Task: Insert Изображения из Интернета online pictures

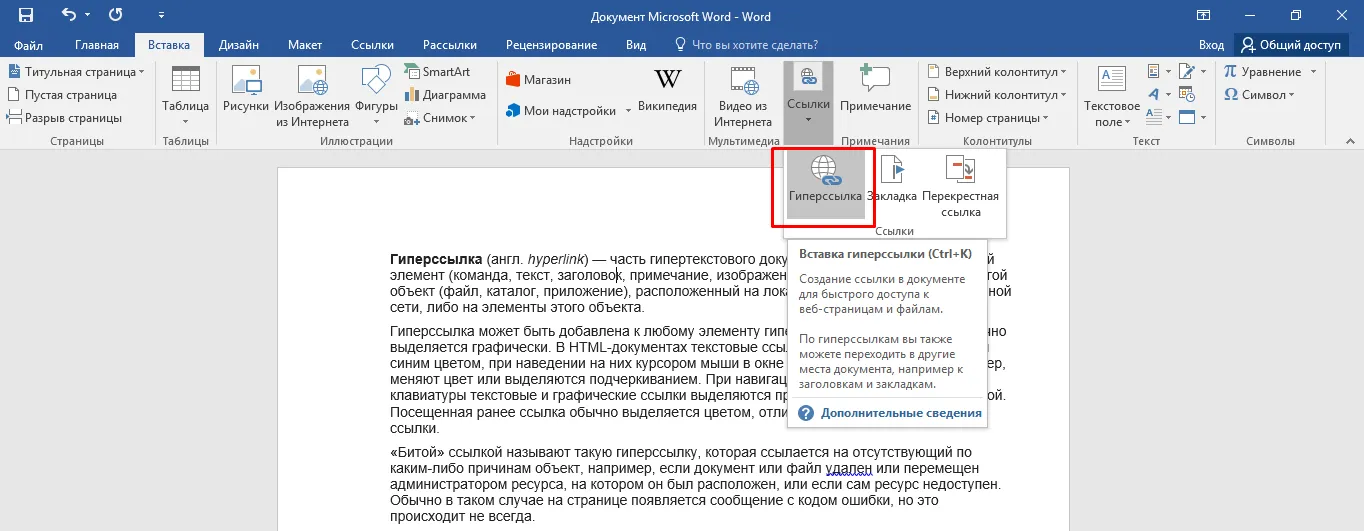Action: coord(312,96)
